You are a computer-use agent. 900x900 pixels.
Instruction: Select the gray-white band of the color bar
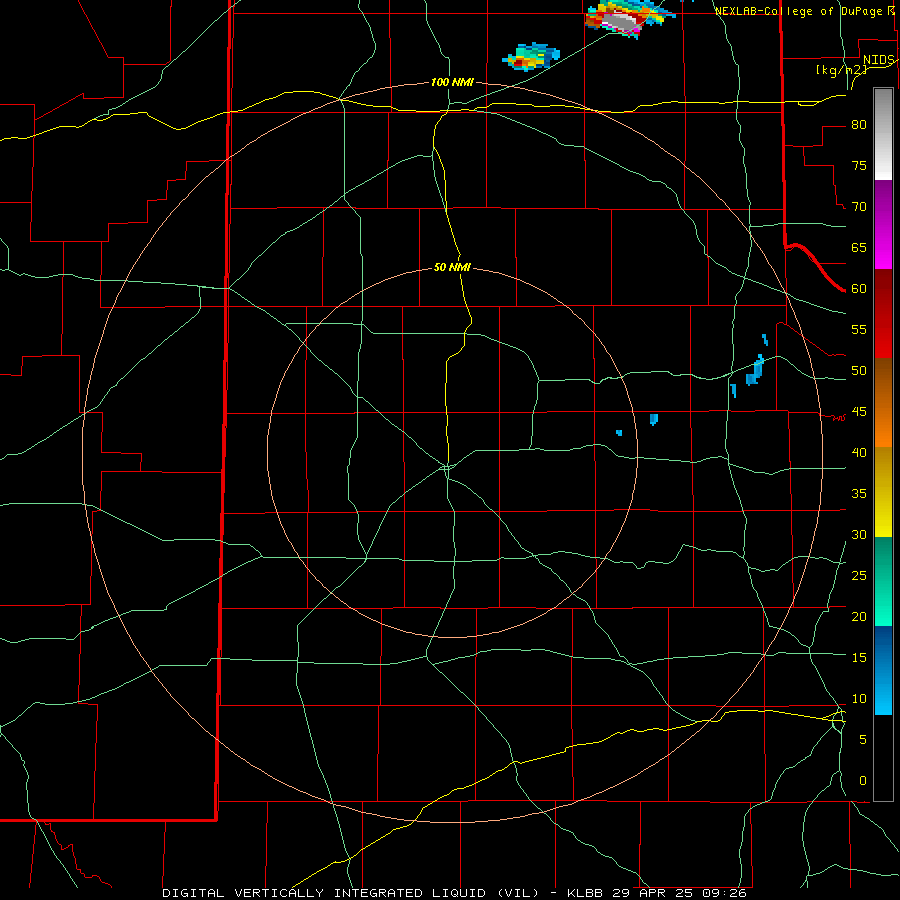coord(883,134)
